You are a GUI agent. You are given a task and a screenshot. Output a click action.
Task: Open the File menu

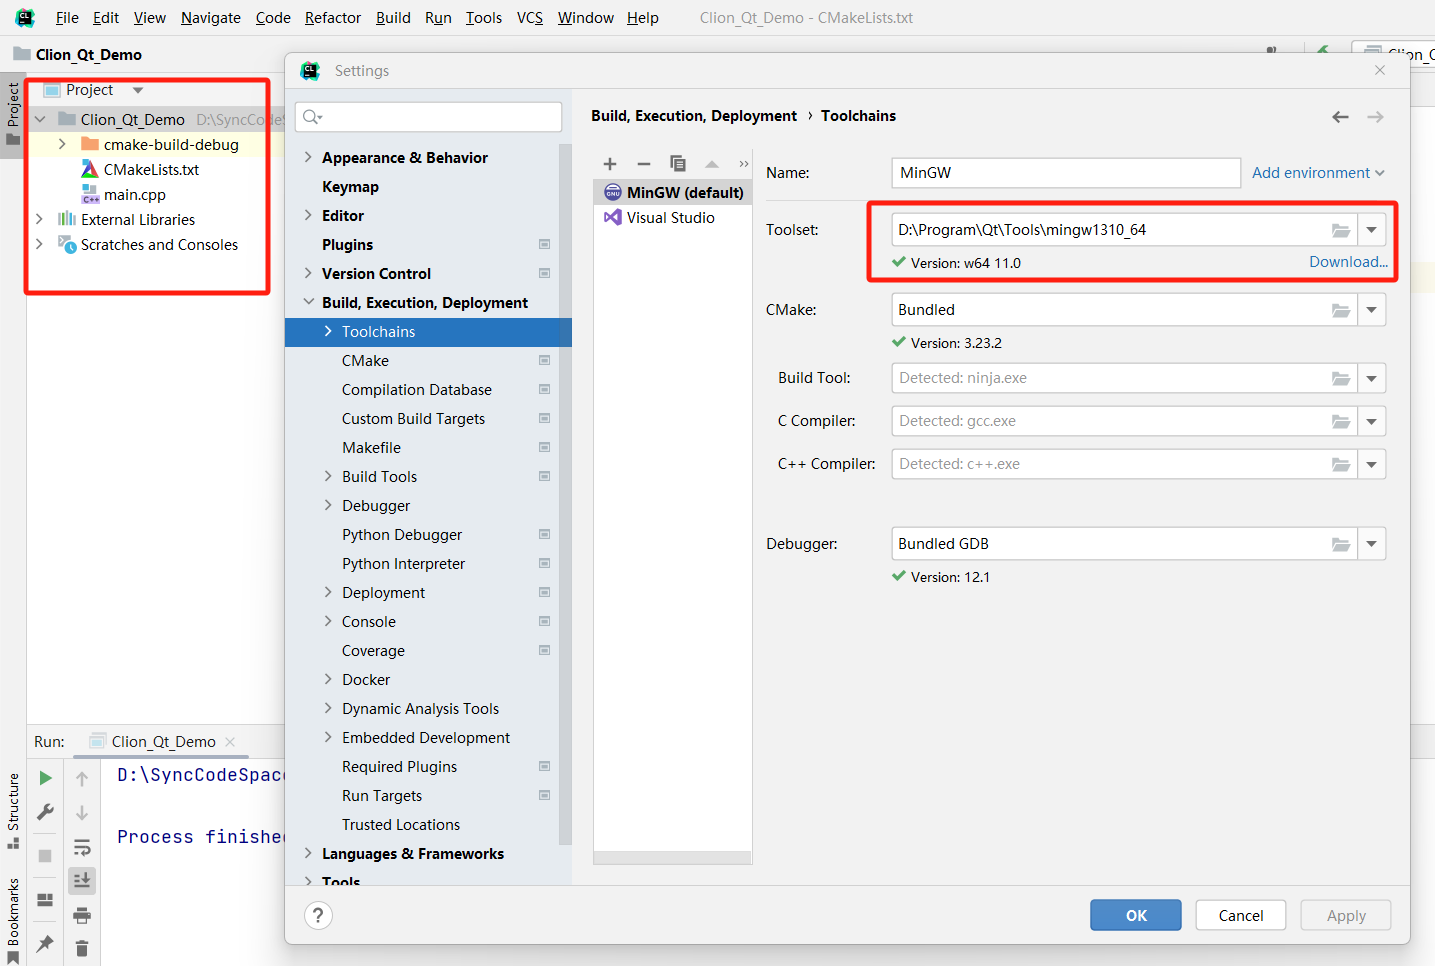(67, 18)
